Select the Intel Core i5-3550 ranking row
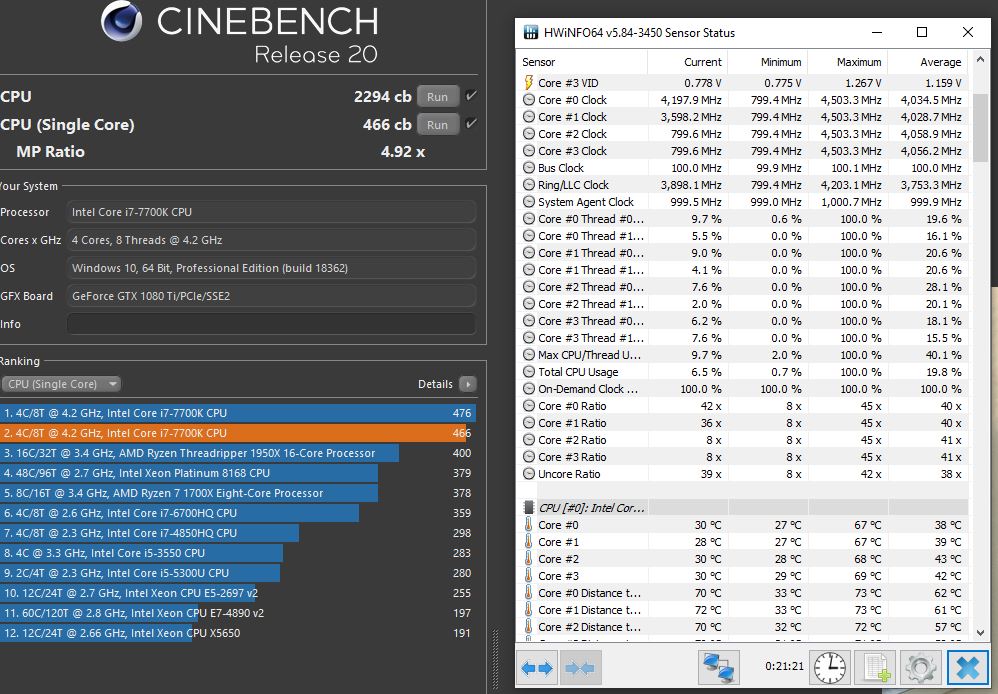This screenshot has height=694, width=998. (x=237, y=553)
